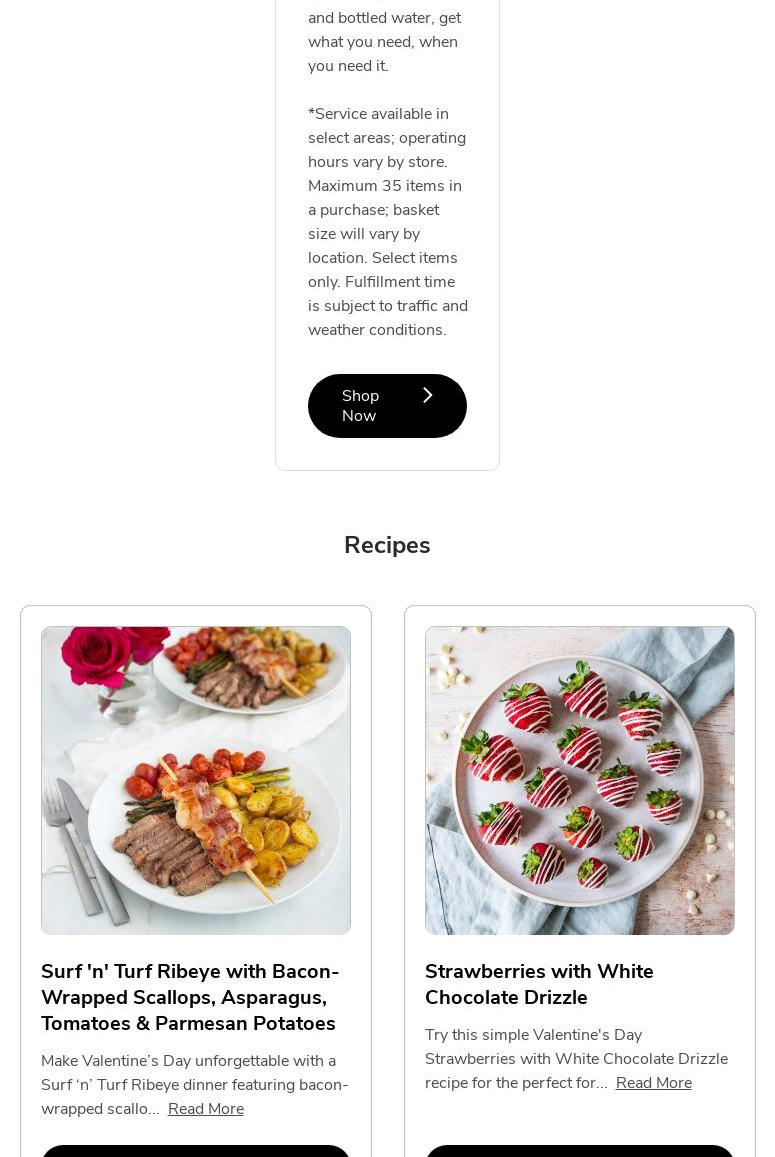The image size is (775, 1157).
Task: Click the Maximum 35 items disclaimer line
Action: coord(385,185)
